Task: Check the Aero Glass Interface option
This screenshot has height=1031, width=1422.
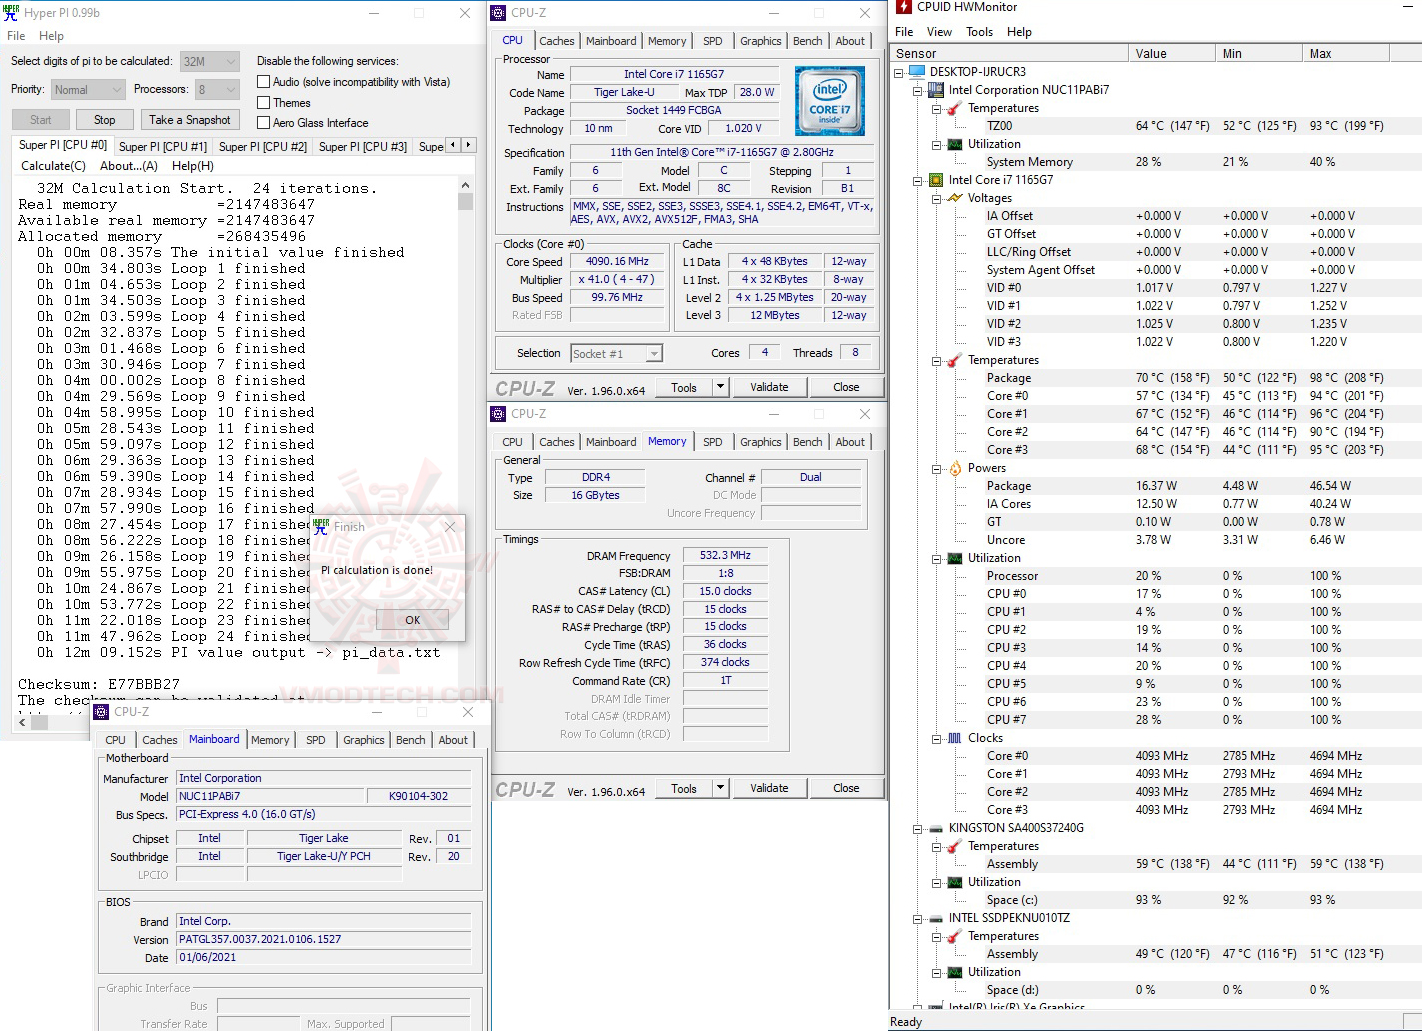Action: tap(264, 122)
